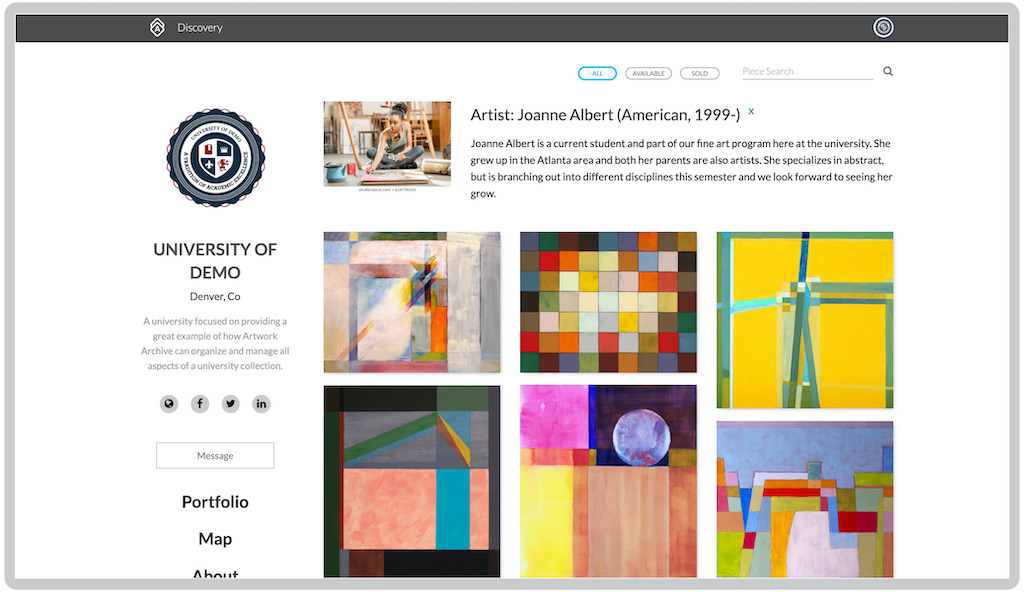Toggle the SOLD filter
Viewport: 1024px width, 592px height.
click(x=699, y=74)
